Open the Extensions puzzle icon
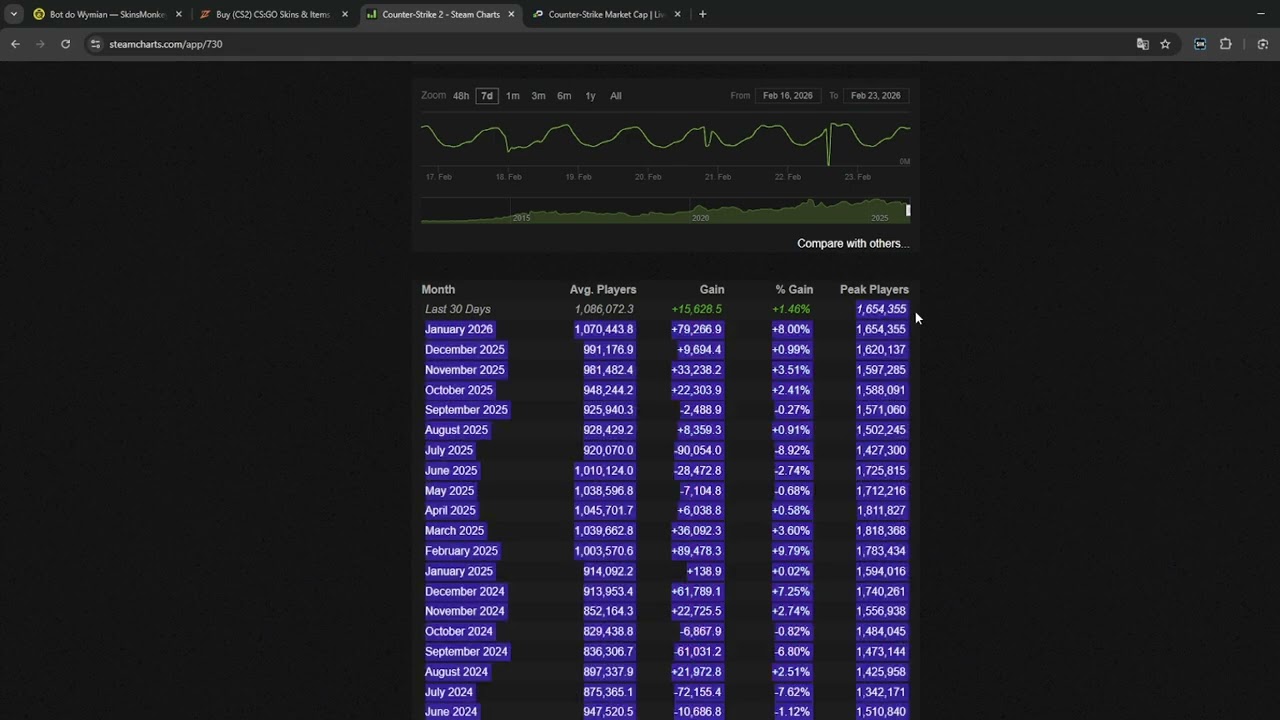This screenshot has height=720, width=1280. pos(1226,44)
